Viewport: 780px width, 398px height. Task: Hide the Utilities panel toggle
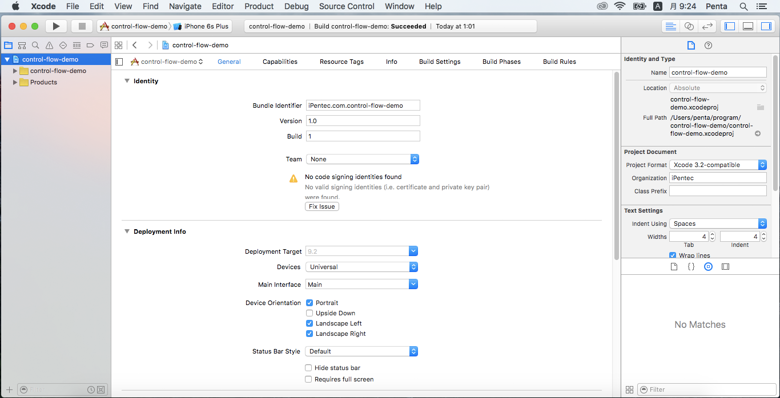[766, 26]
